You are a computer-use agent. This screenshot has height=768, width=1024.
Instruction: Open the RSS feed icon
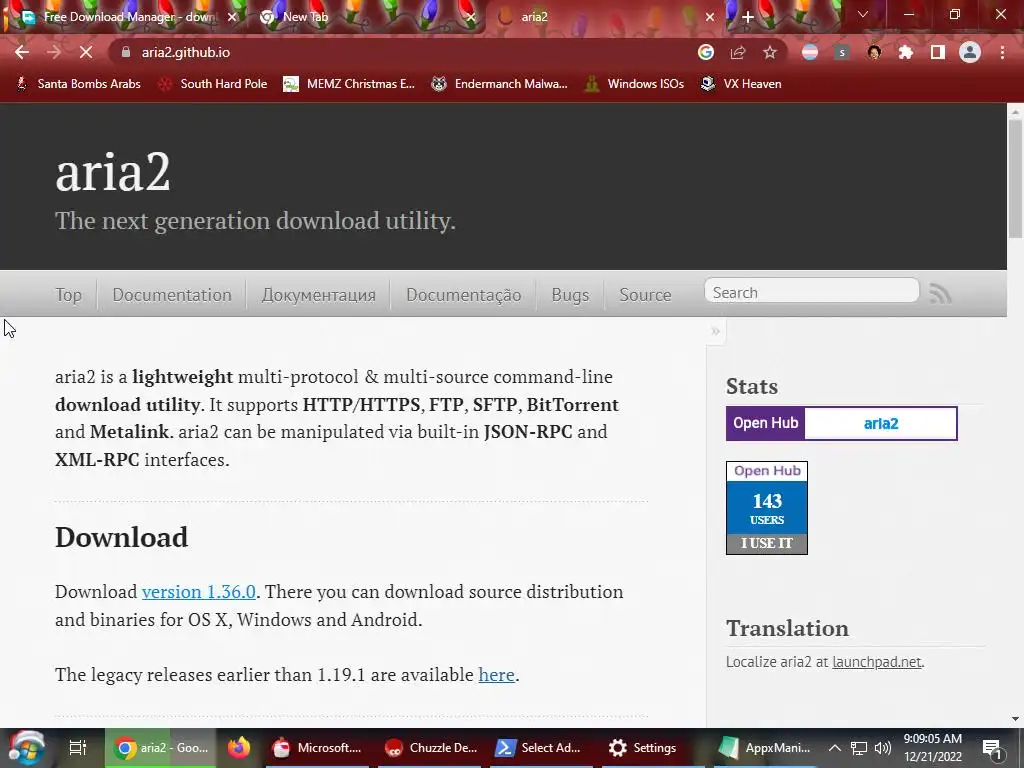tap(940, 293)
